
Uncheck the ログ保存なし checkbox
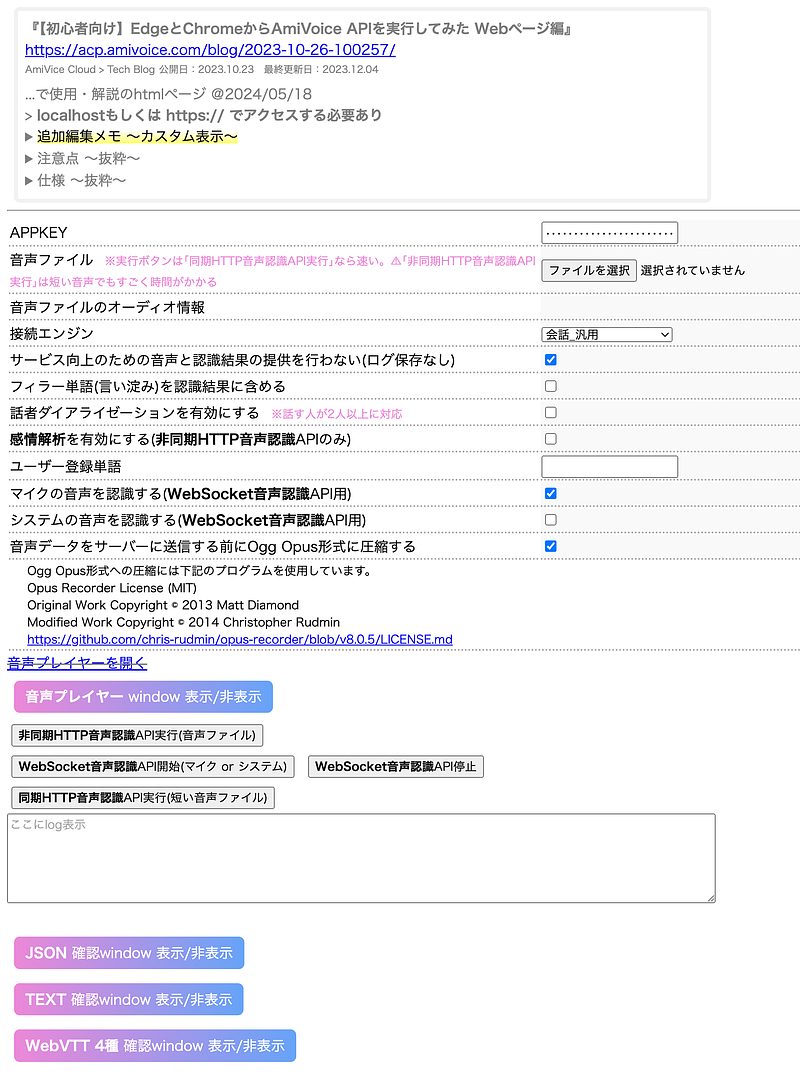pyautogui.click(x=549, y=359)
